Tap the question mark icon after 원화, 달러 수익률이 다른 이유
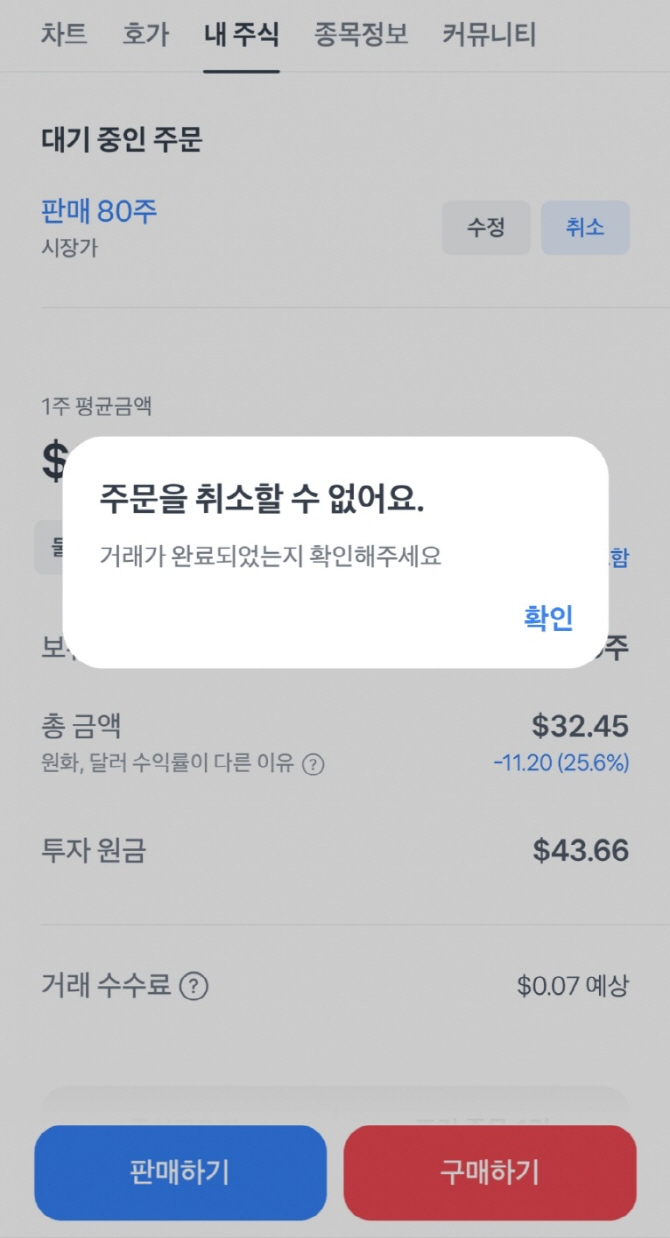This screenshot has width=670, height=1238. click(313, 765)
